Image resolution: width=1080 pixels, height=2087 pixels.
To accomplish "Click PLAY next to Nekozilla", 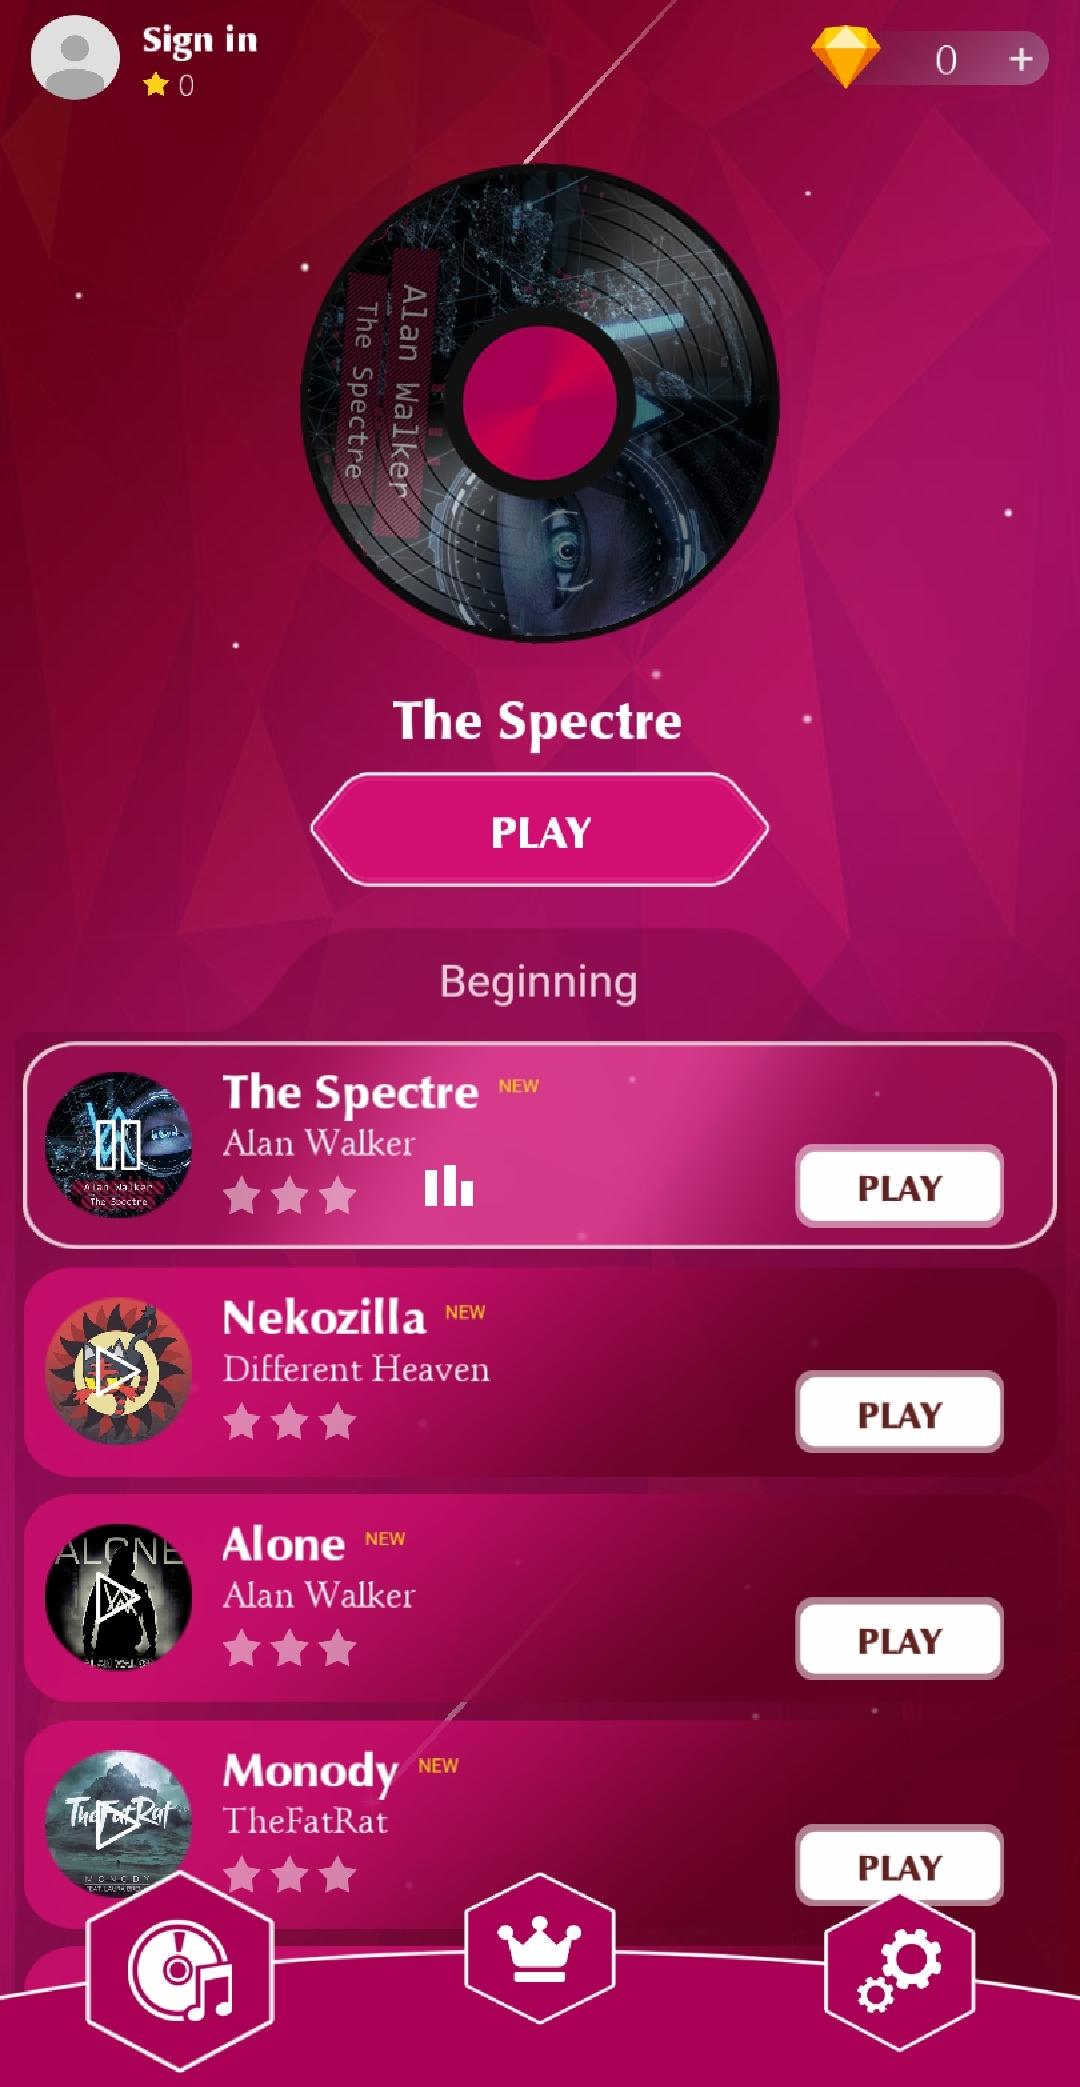I will [899, 1413].
